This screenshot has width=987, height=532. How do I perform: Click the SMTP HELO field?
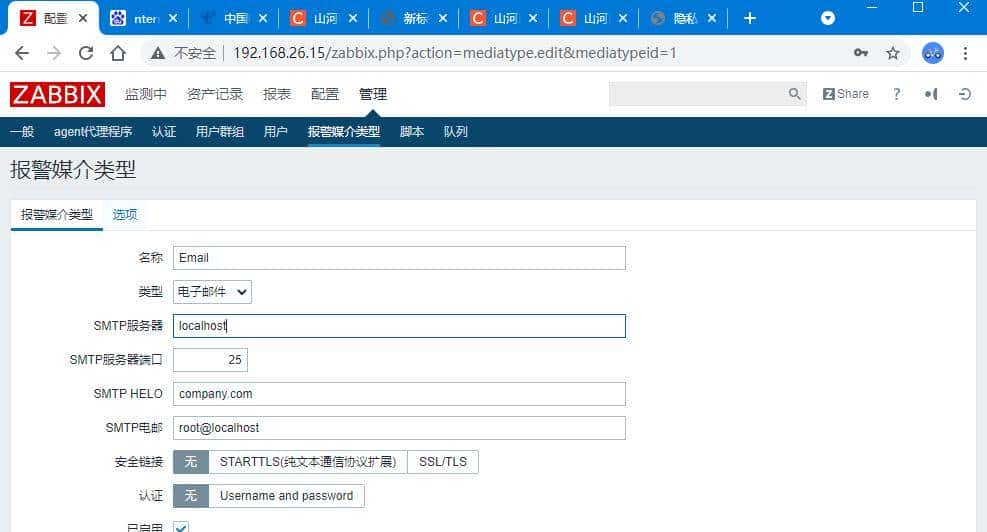(399, 394)
